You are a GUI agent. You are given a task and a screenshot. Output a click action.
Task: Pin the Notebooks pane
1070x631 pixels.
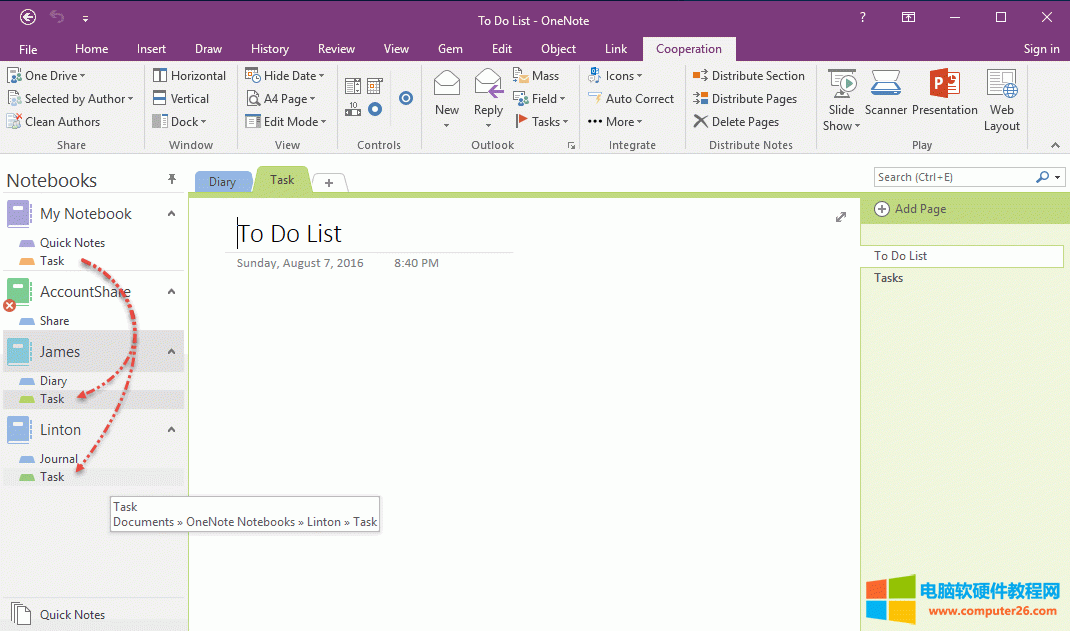(x=171, y=179)
